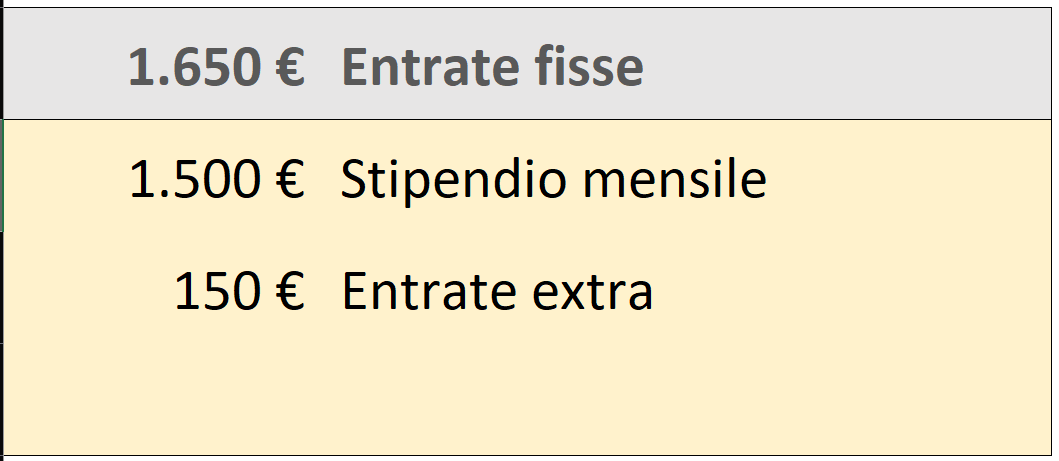This screenshot has width=1059, height=461.
Task: Click empty yellow area right of Entrate extra
Action: point(850,291)
